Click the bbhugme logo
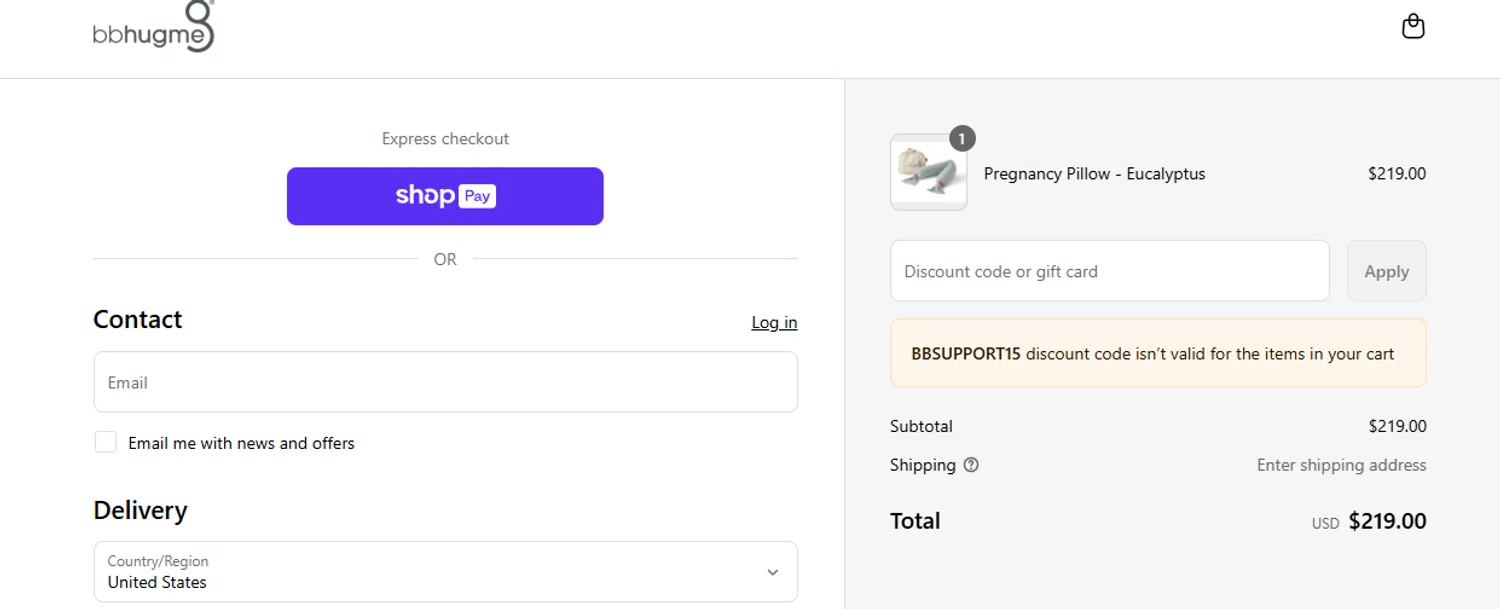Image resolution: width=1500 pixels, height=609 pixels. coord(154,27)
